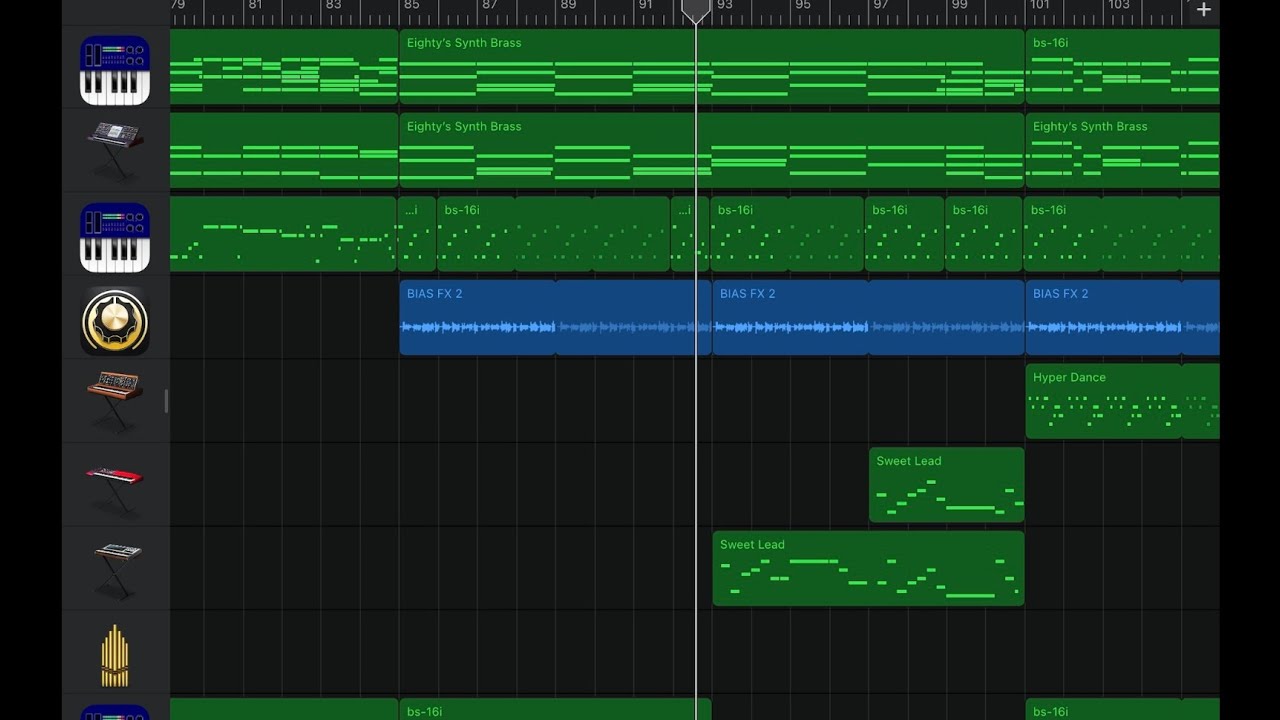Select the first bs-16i keyboard track icon
Screen dimensions: 1280x720
115,70
